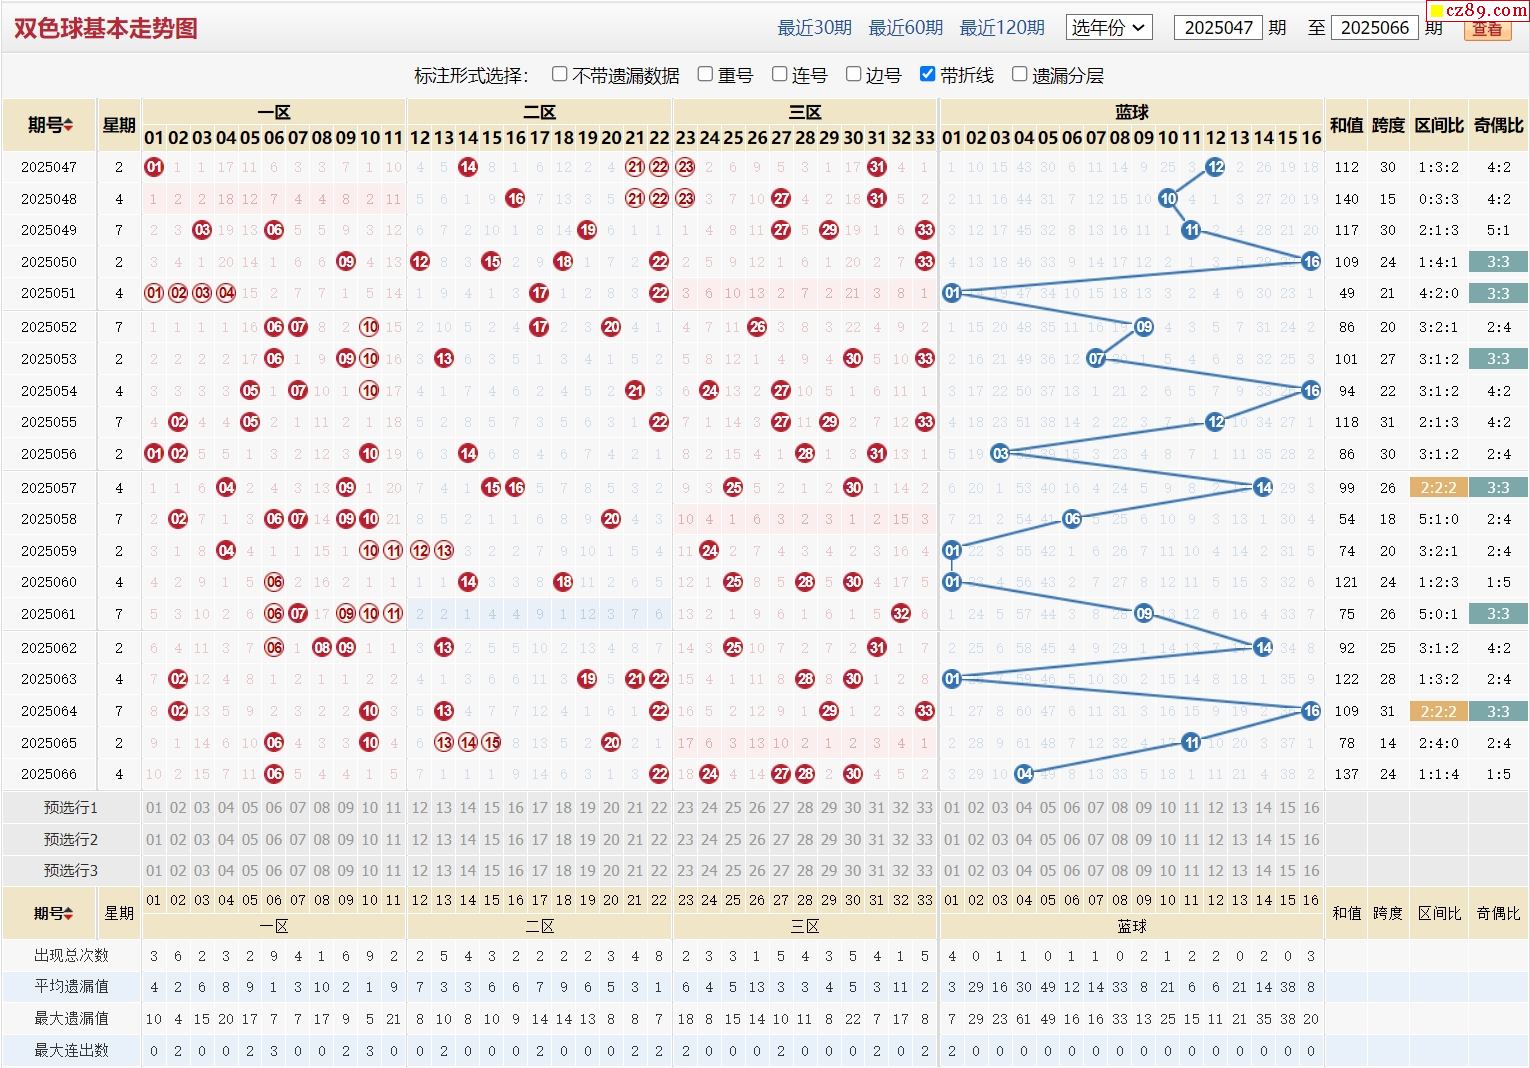Click the orange 2:2:2 cell in row 2025057
The image size is (1530, 1068).
point(1439,488)
